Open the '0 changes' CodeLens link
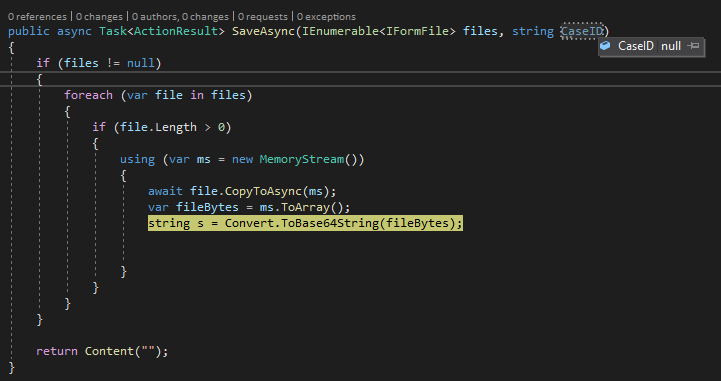Image resolution: width=721 pixels, height=381 pixels. 99,17
